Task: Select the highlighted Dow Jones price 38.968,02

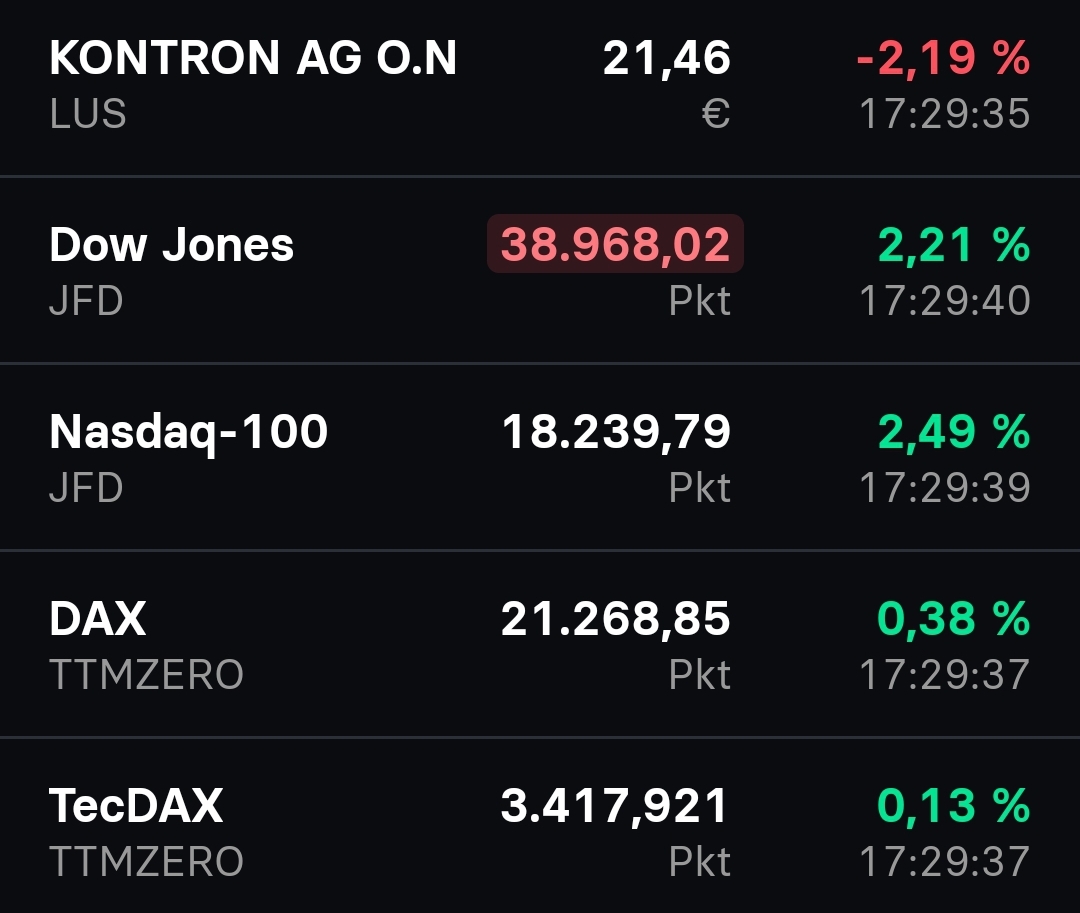Action: pyautogui.click(x=614, y=244)
